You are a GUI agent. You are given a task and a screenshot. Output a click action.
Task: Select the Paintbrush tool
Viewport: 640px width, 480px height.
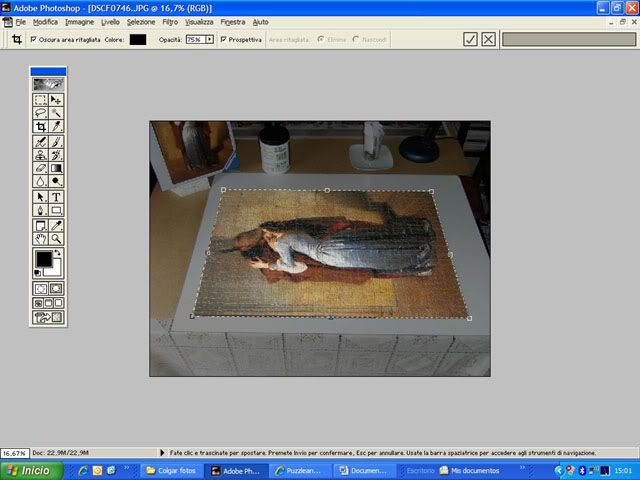56,142
